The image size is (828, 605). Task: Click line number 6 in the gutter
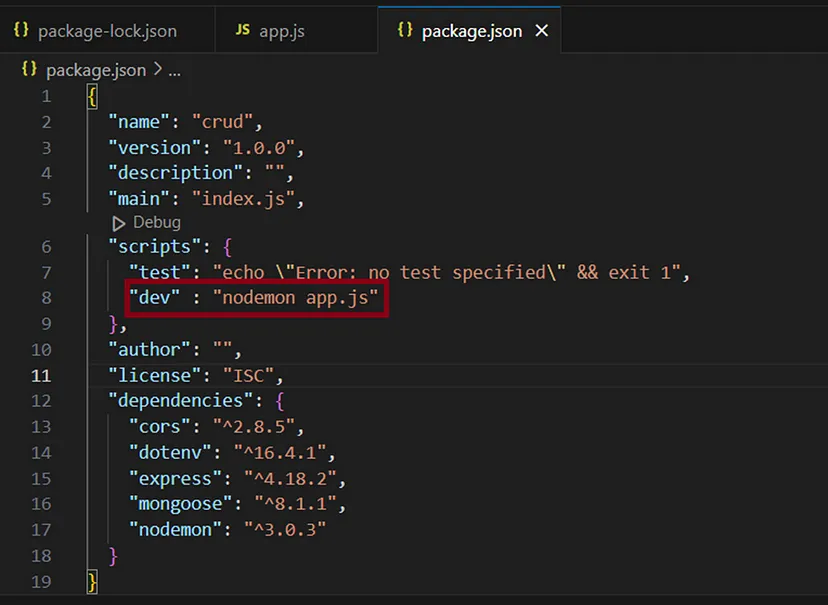(46, 247)
